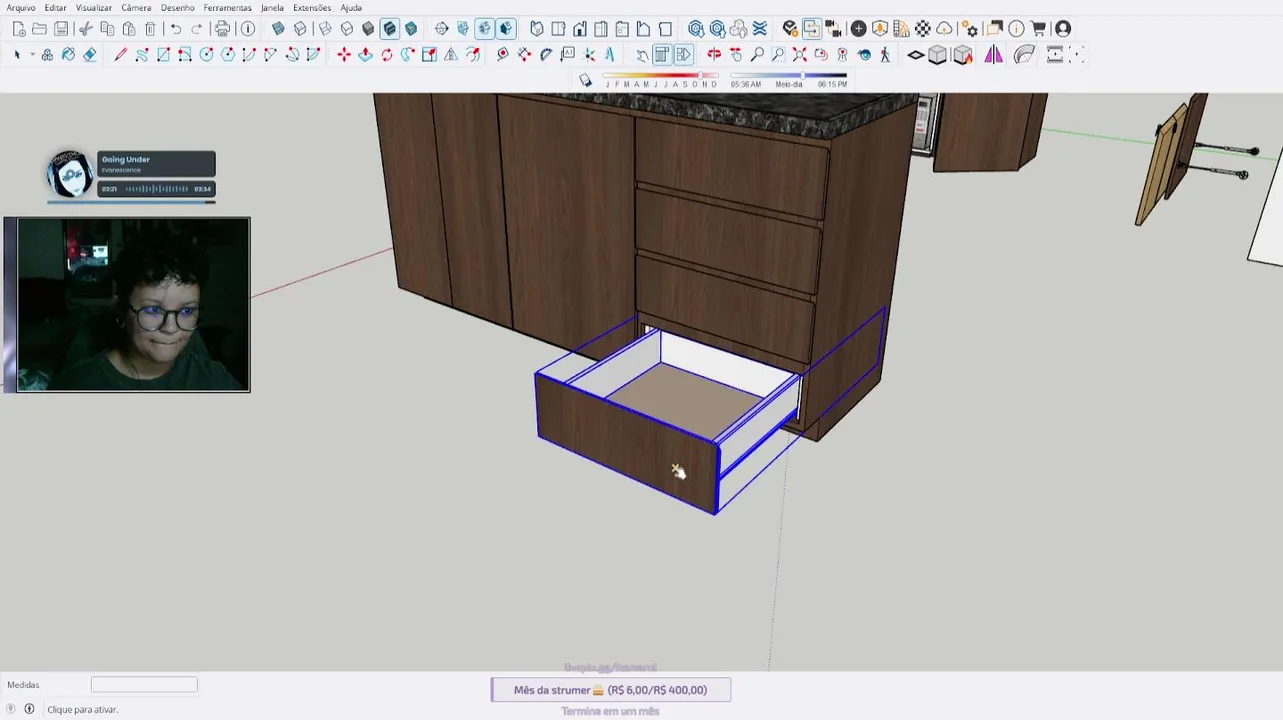Select the Freehand tool
This screenshot has width=1283, height=720.
(142, 55)
